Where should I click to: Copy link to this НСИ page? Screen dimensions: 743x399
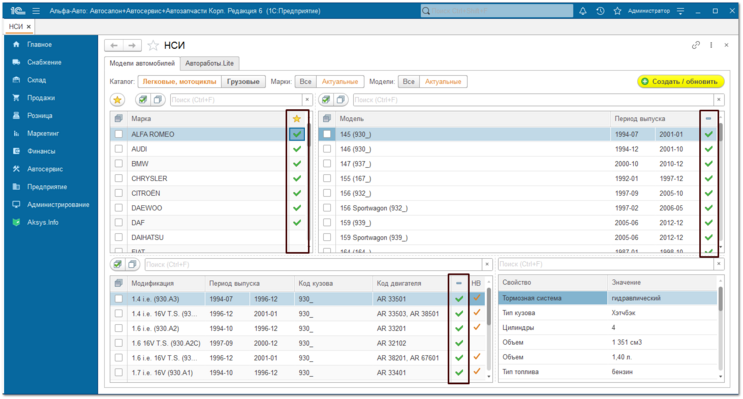tap(695, 45)
